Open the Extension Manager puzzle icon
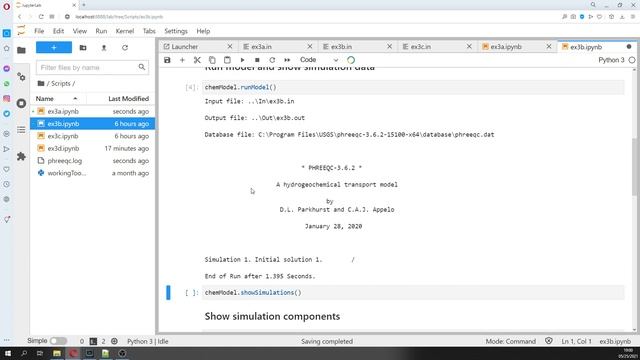The height and width of the screenshot is (360, 640). pyautogui.click(x=21, y=156)
